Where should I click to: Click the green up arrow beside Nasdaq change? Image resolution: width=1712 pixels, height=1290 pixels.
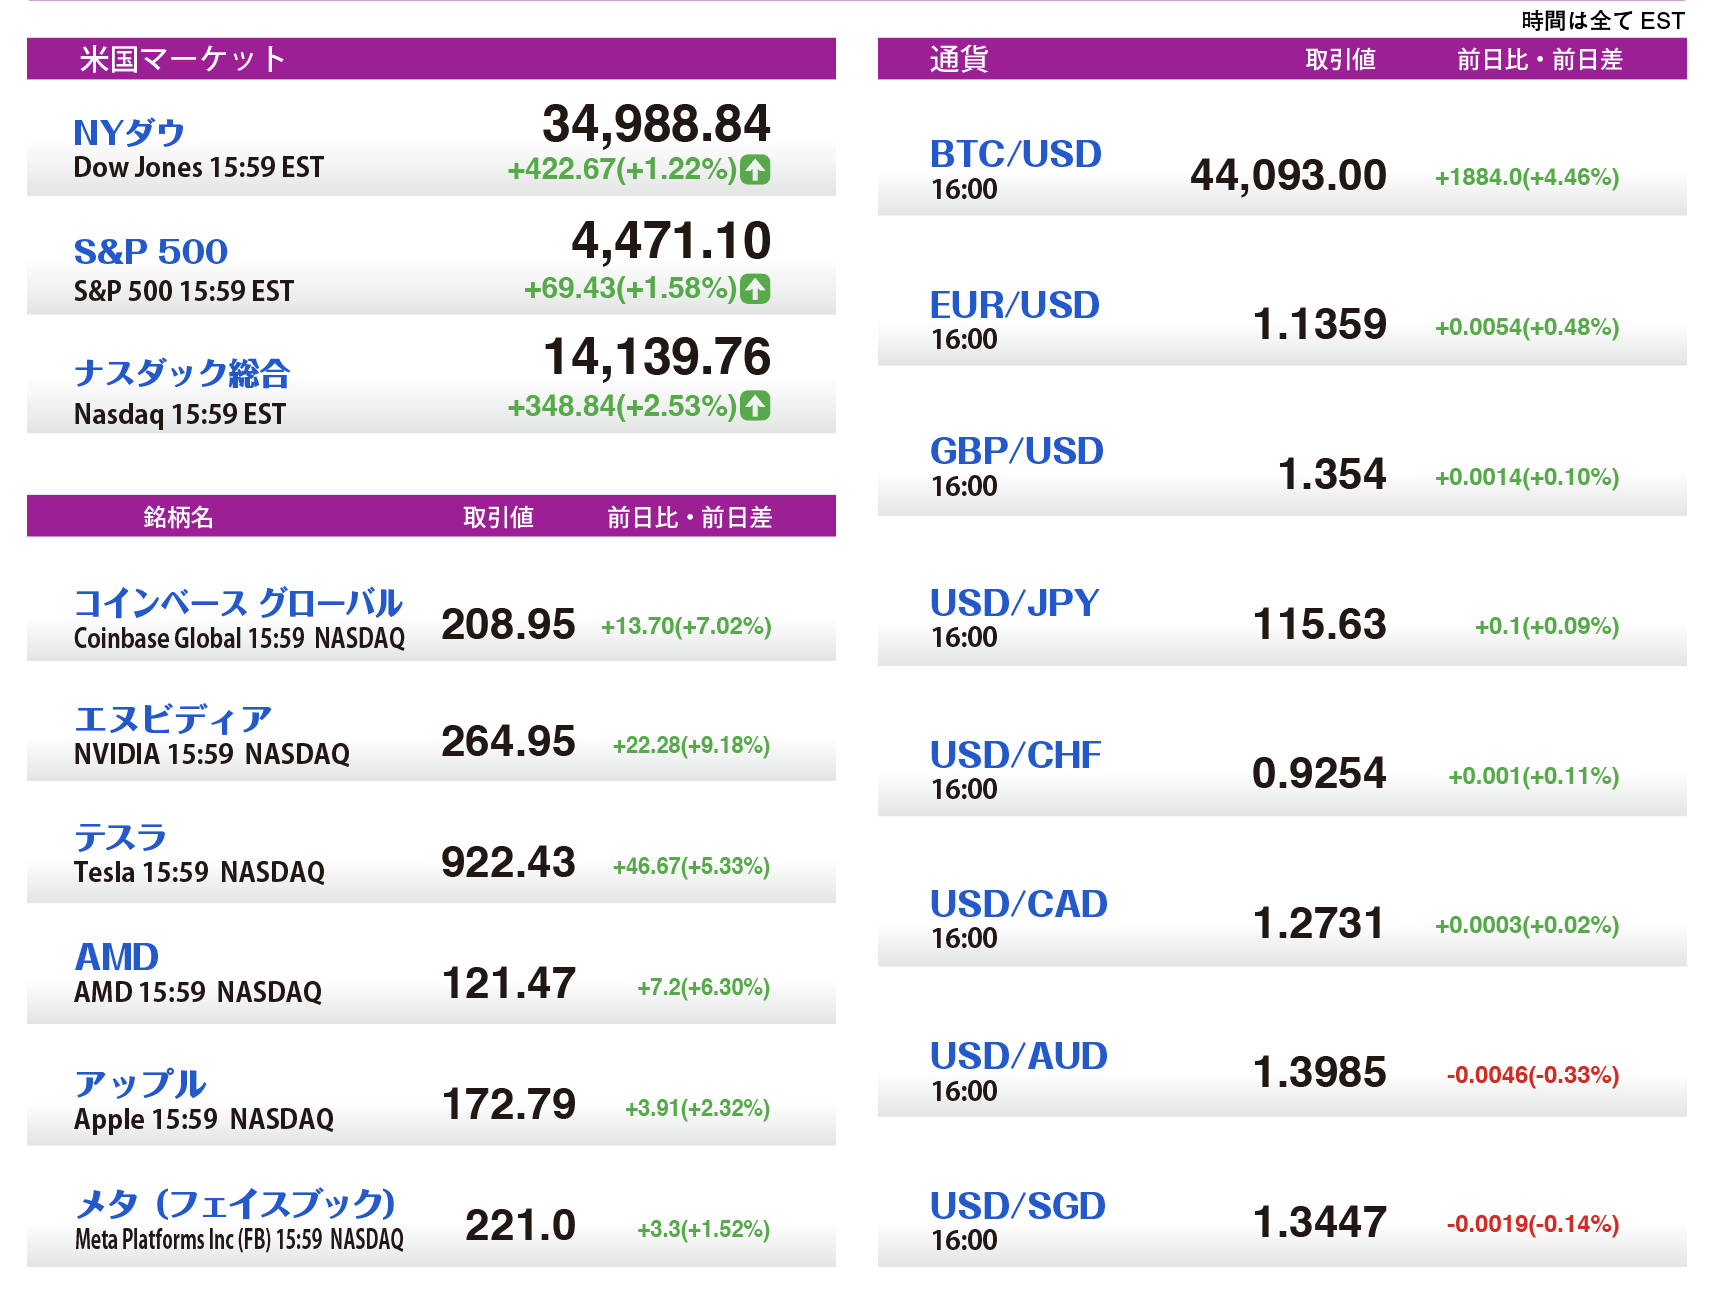755,406
